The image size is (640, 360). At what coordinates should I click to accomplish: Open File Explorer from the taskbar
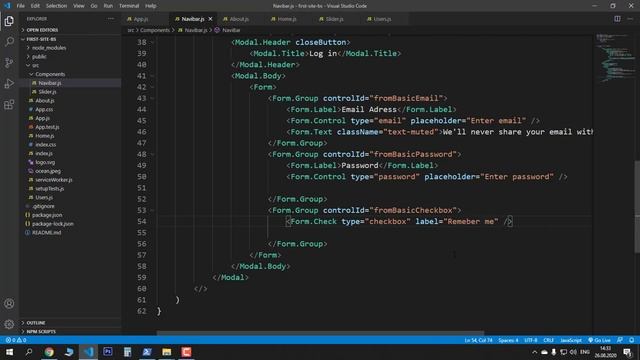[167, 352]
